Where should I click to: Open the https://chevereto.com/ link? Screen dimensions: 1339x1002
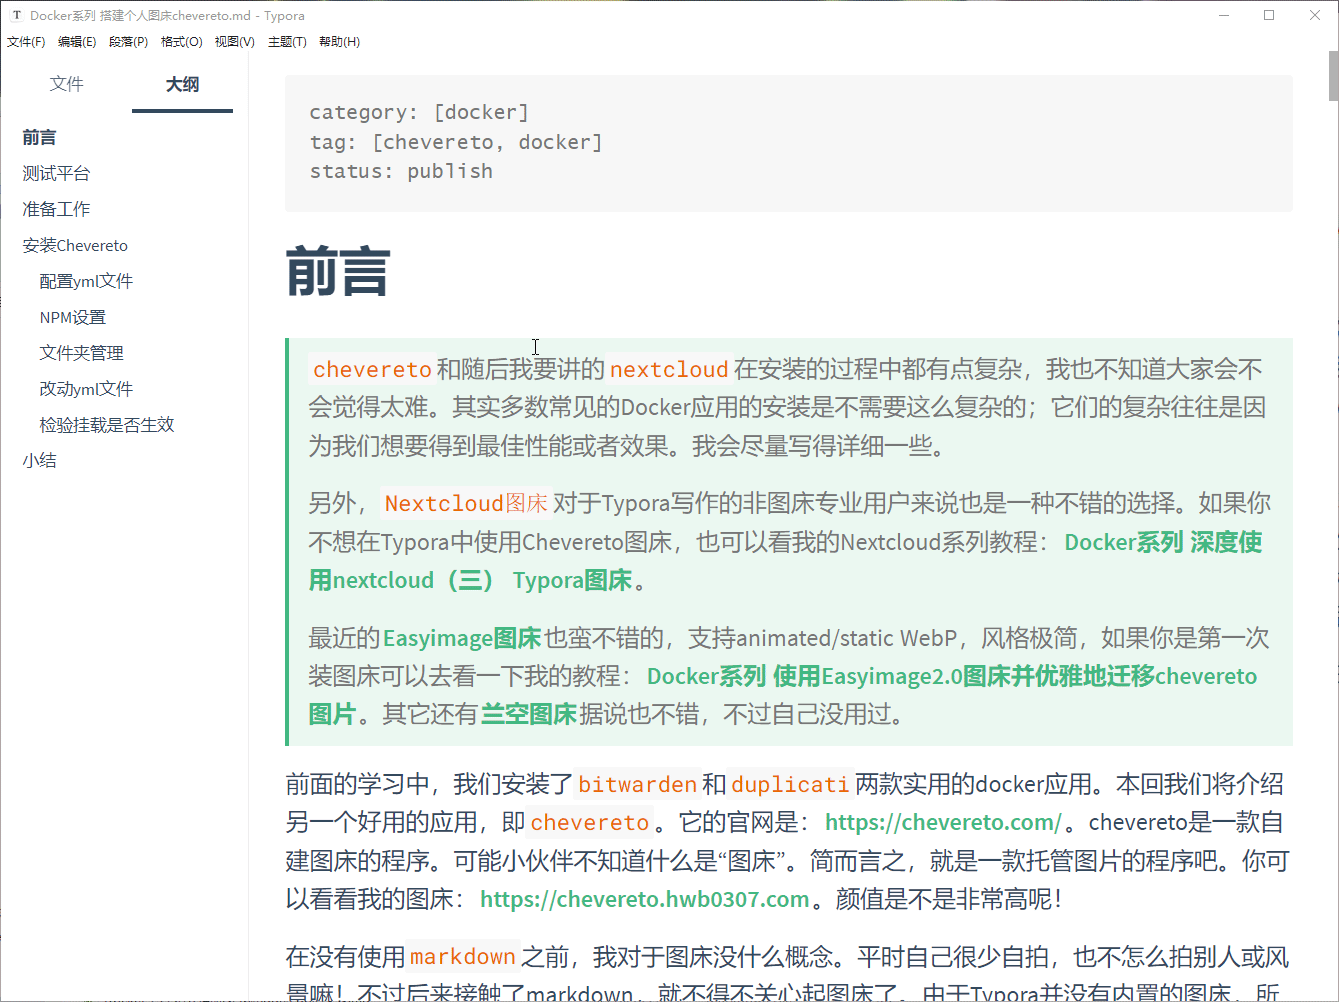pyautogui.click(x=942, y=823)
